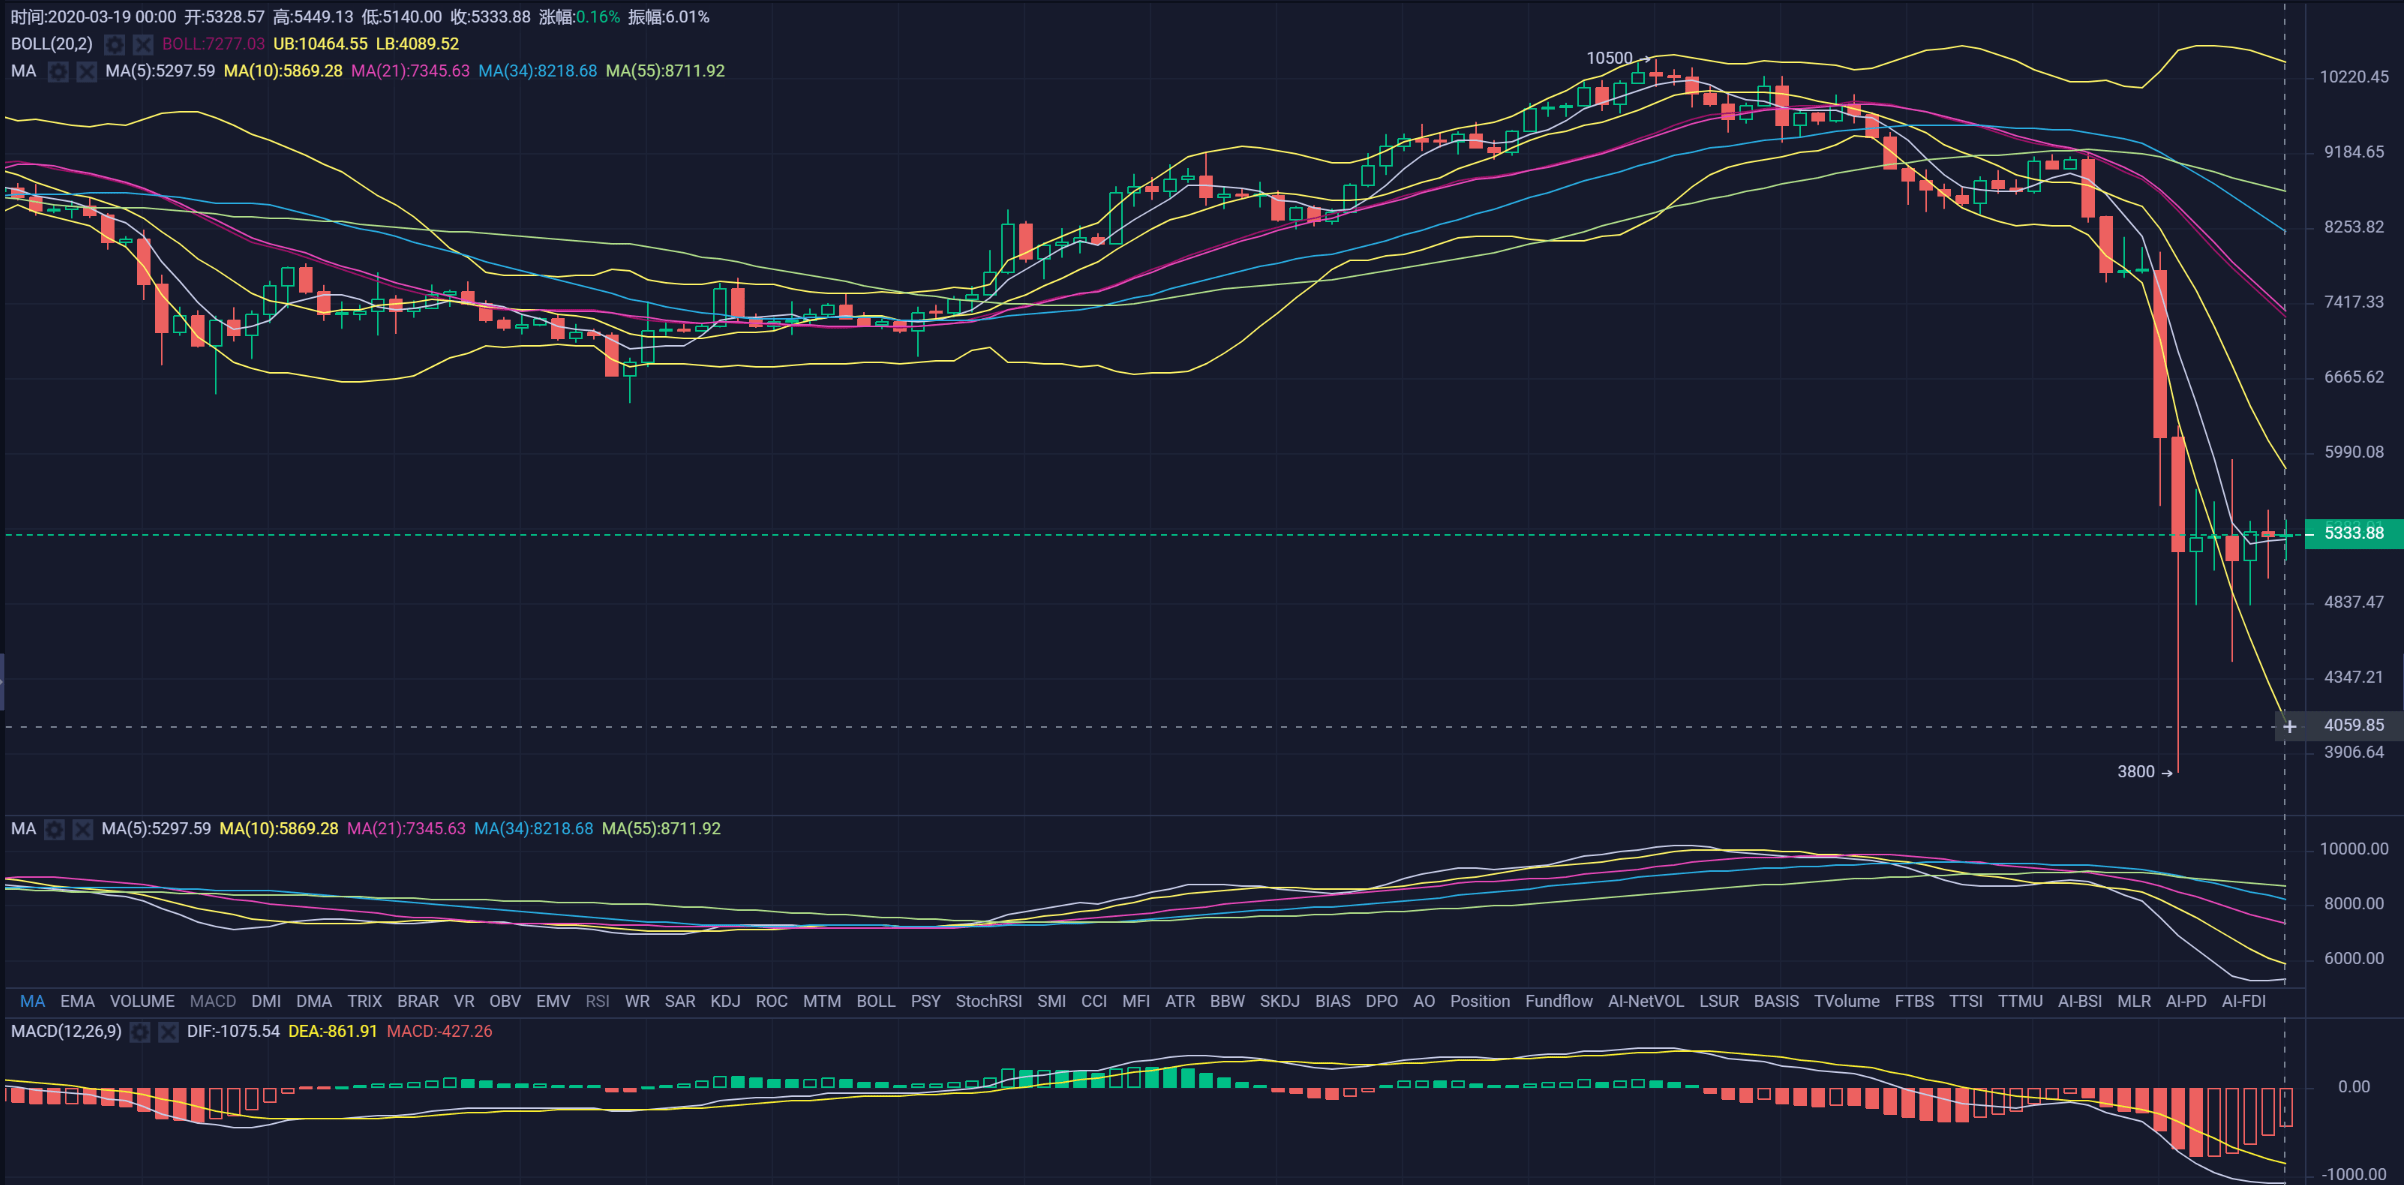Open the DMA indicator
Viewport: 2404px width, 1185px height.
pyautogui.click(x=314, y=1001)
